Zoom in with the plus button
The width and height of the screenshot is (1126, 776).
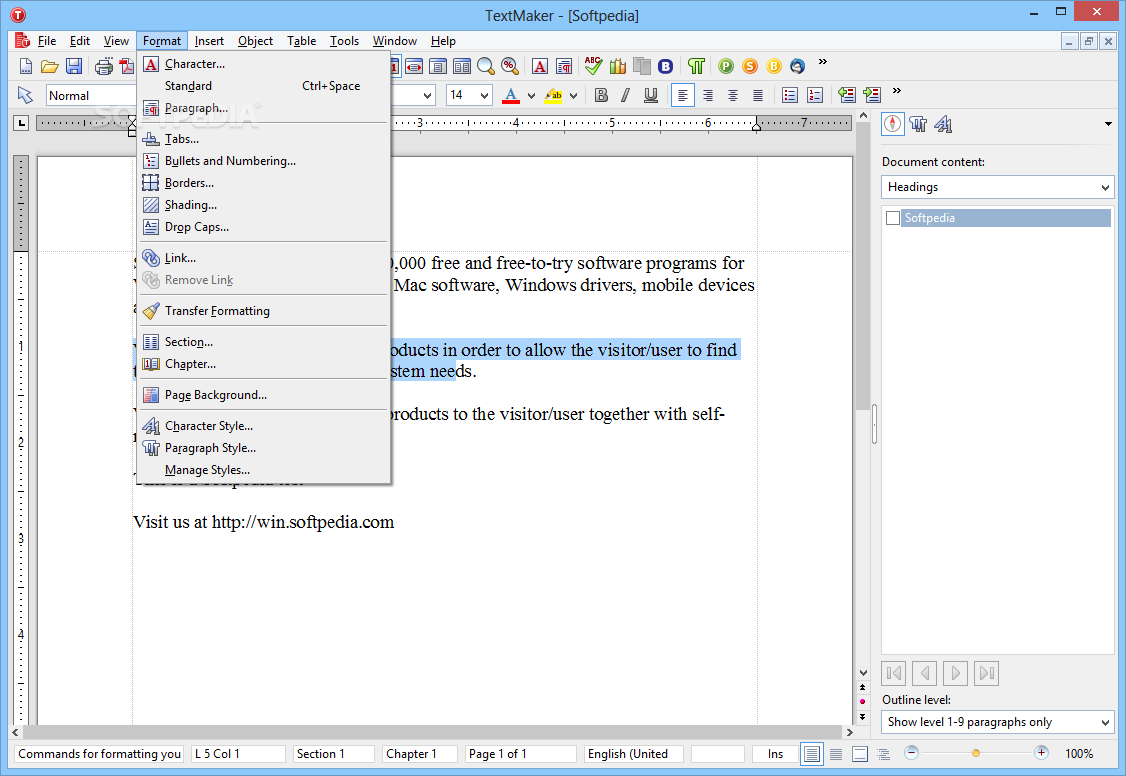pos(1041,752)
